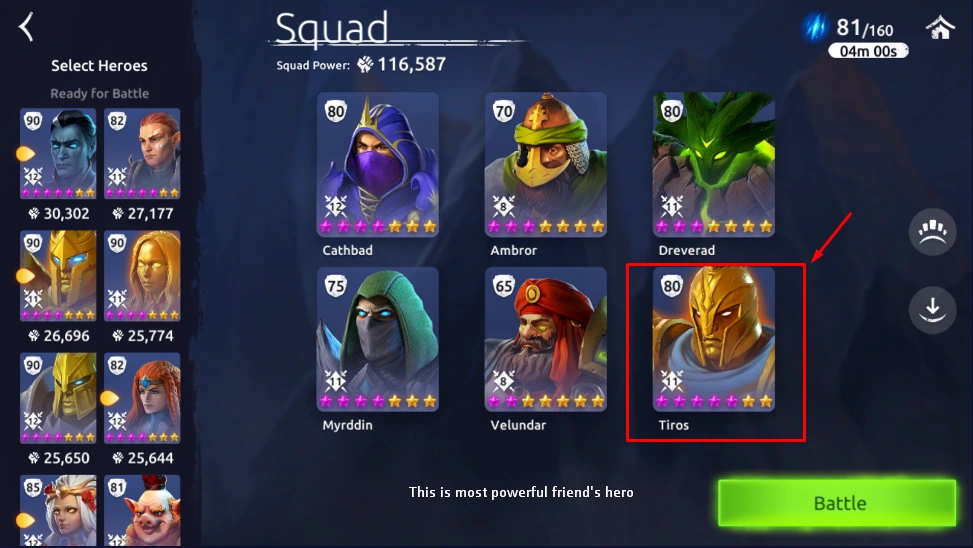
Task: Select the Dreverad hero card
Action: 714,164
